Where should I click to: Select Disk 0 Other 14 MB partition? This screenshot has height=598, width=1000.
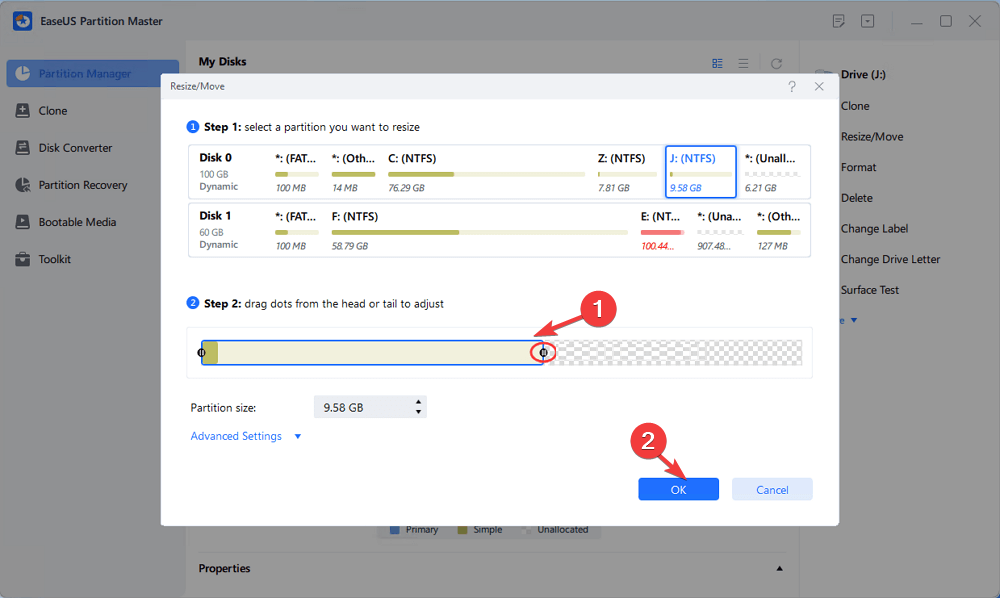coord(353,172)
